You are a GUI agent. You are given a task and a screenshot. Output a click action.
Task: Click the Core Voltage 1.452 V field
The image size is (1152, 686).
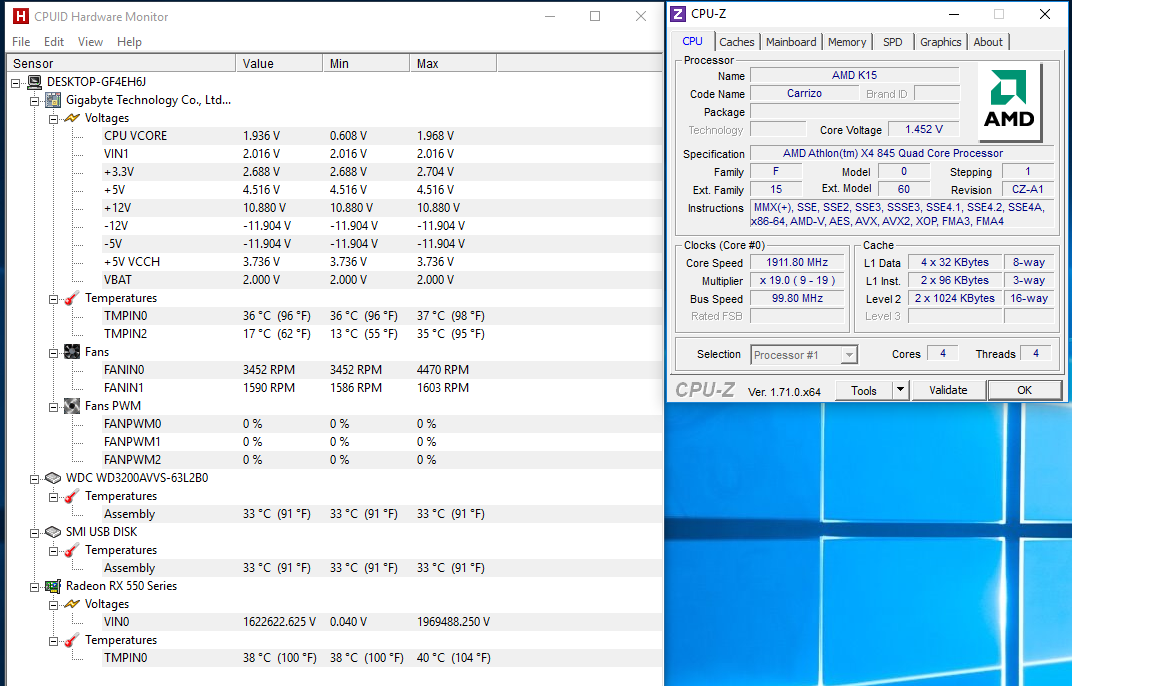(924, 129)
